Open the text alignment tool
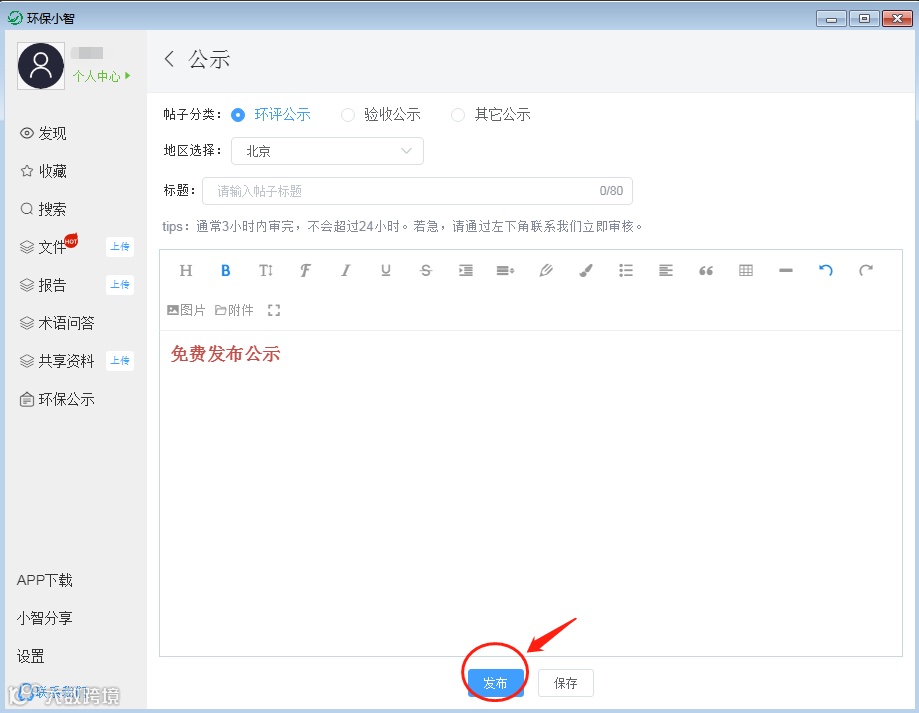This screenshot has width=919, height=713. coord(666,270)
